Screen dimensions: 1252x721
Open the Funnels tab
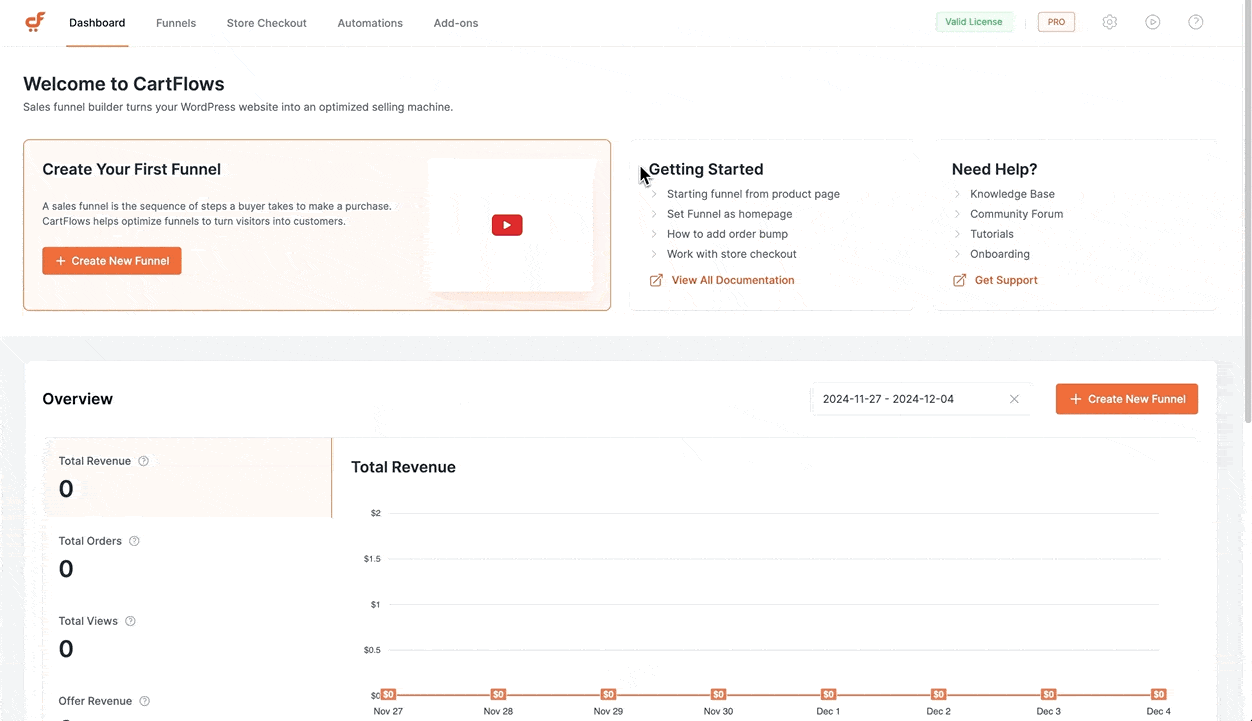pyautogui.click(x=176, y=23)
